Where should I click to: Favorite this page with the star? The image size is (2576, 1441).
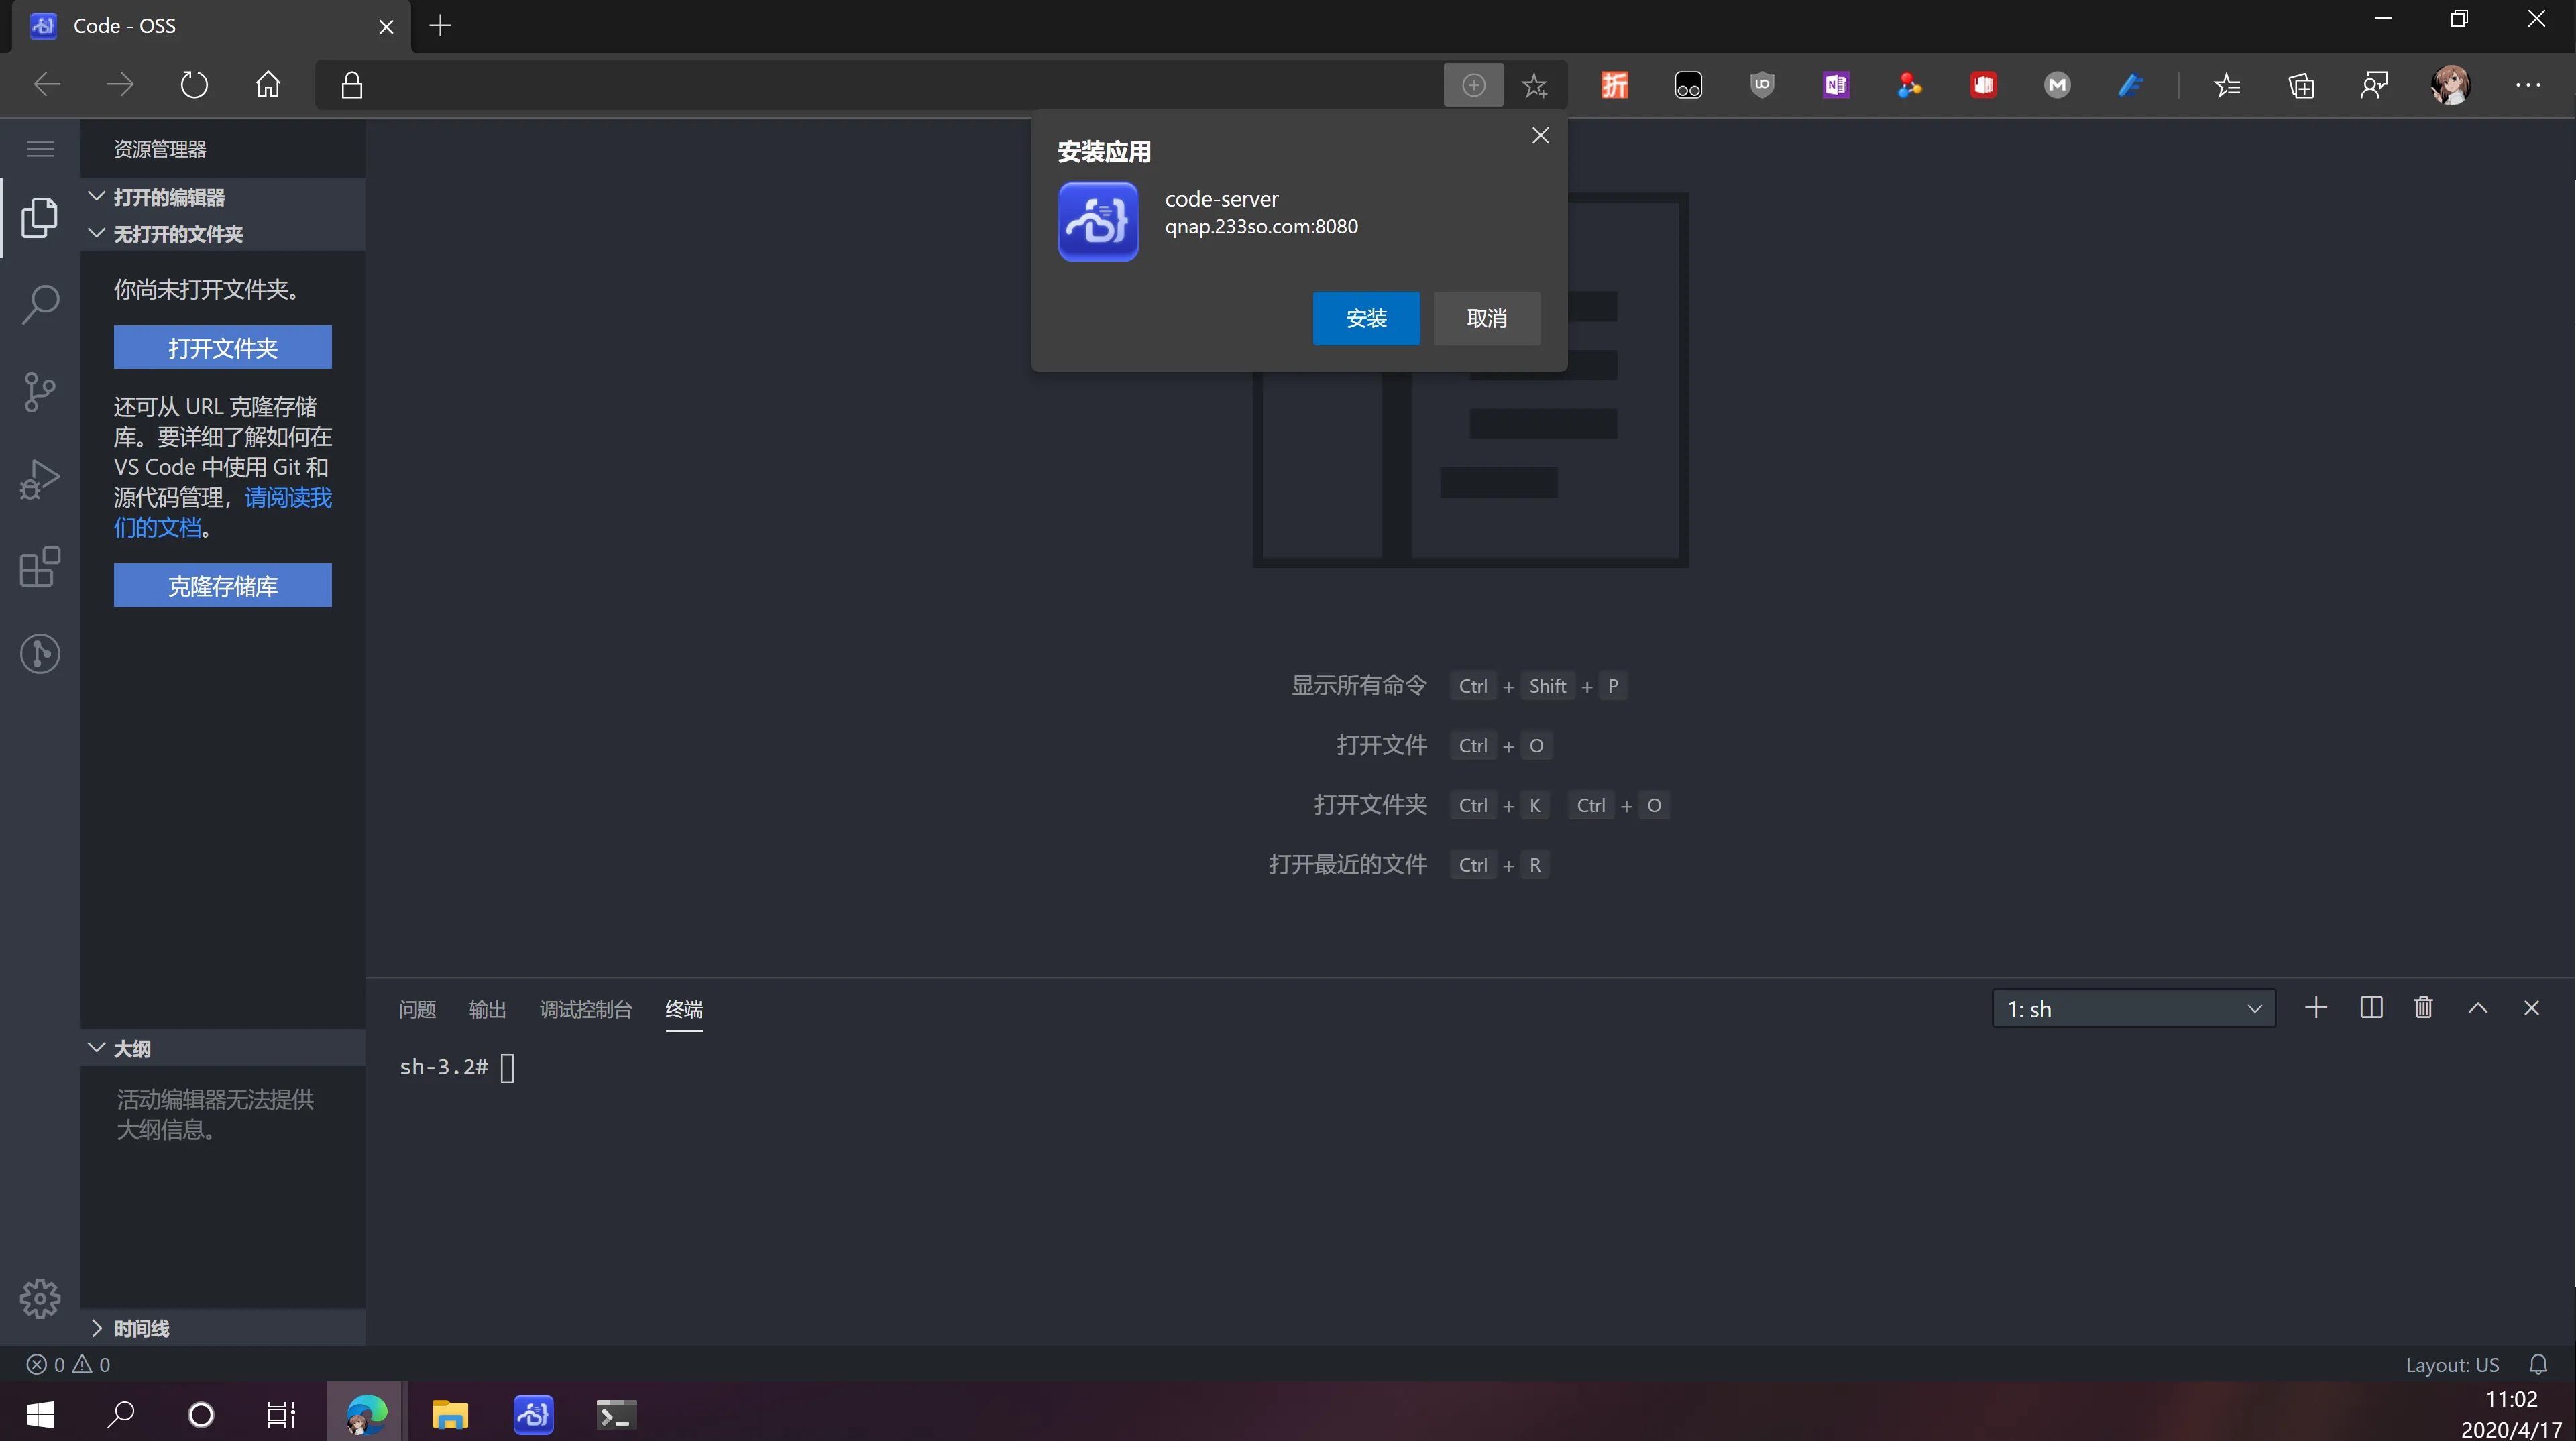(1535, 86)
